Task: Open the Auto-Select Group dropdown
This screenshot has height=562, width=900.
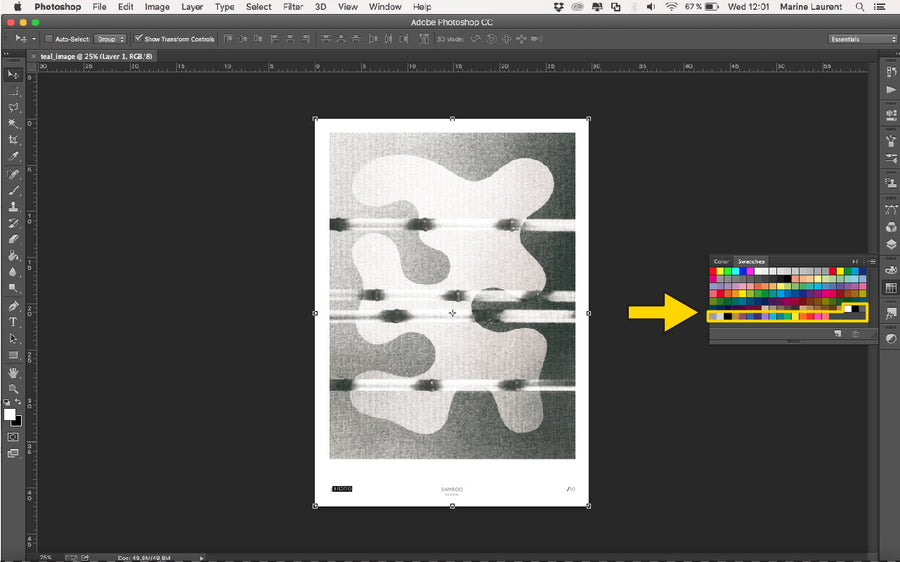Action: (x=110, y=39)
